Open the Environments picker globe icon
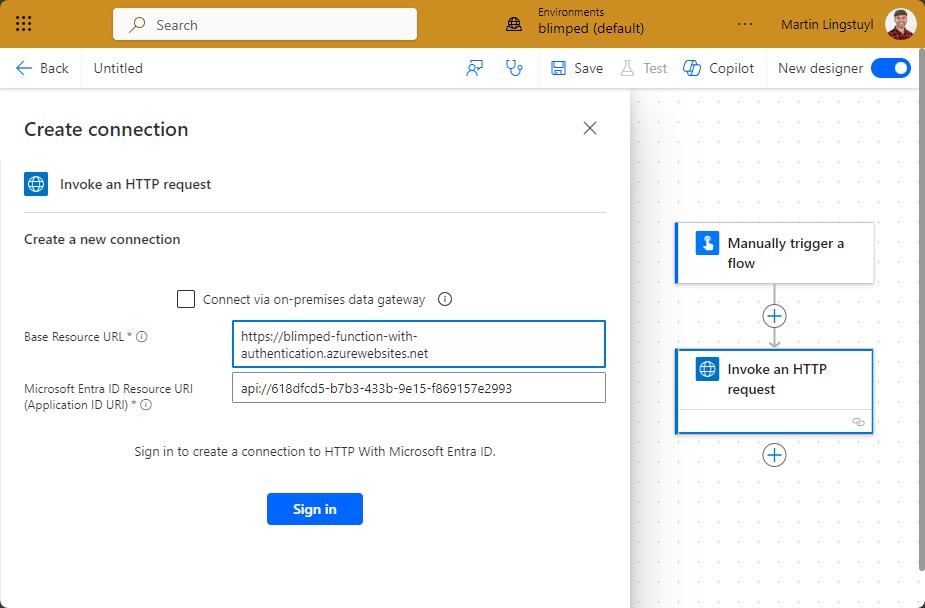This screenshot has height=608, width=925. (x=514, y=24)
